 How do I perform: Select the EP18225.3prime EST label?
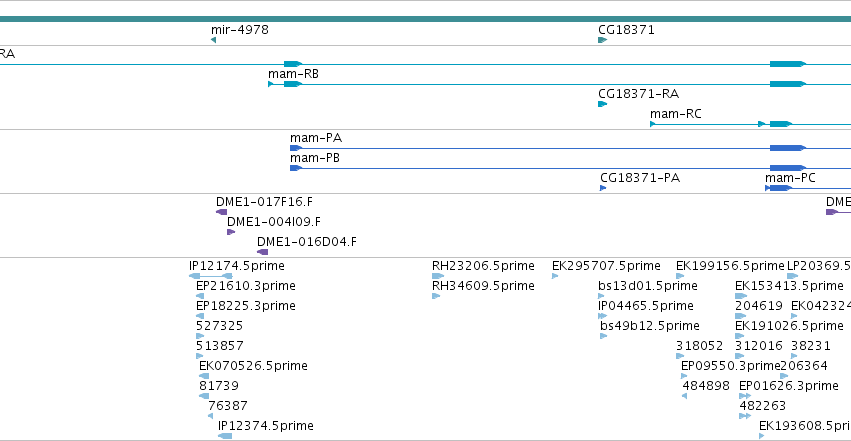click(x=246, y=306)
